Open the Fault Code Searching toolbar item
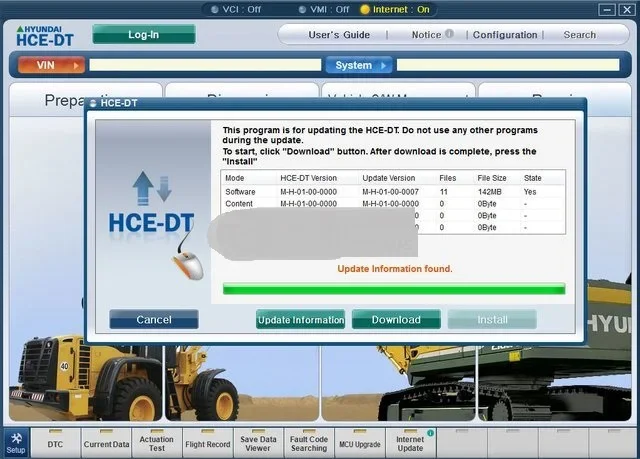The height and width of the screenshot is (459, 640). [309, 444]
